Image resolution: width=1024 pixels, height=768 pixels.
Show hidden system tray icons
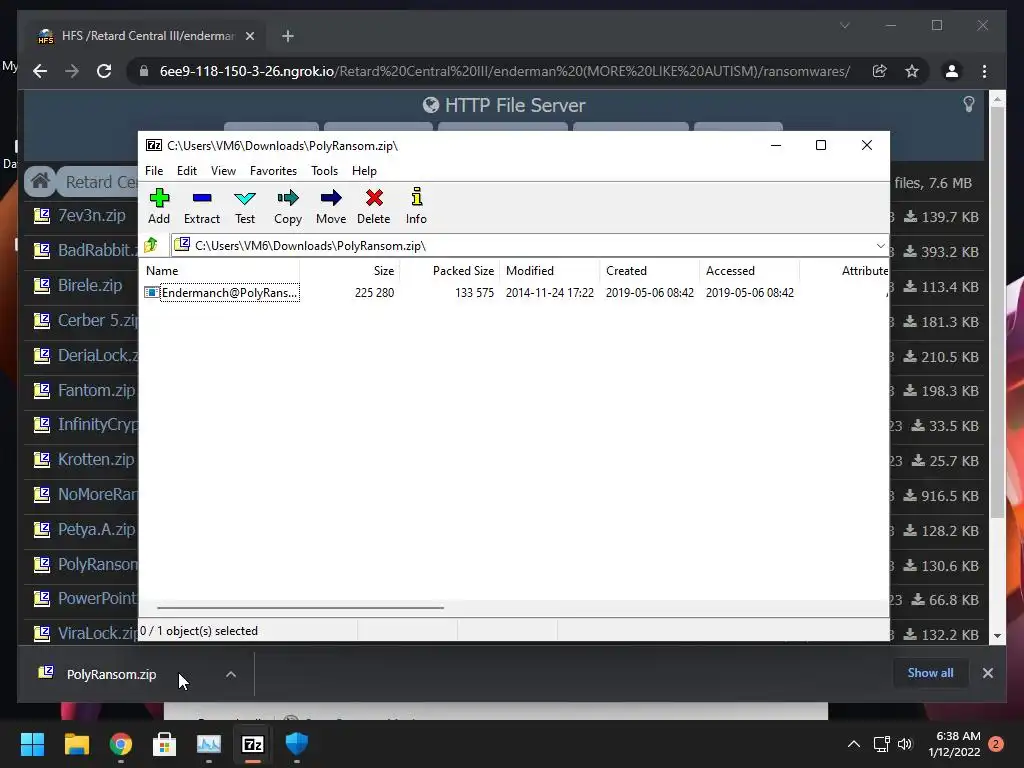[854, 744]
